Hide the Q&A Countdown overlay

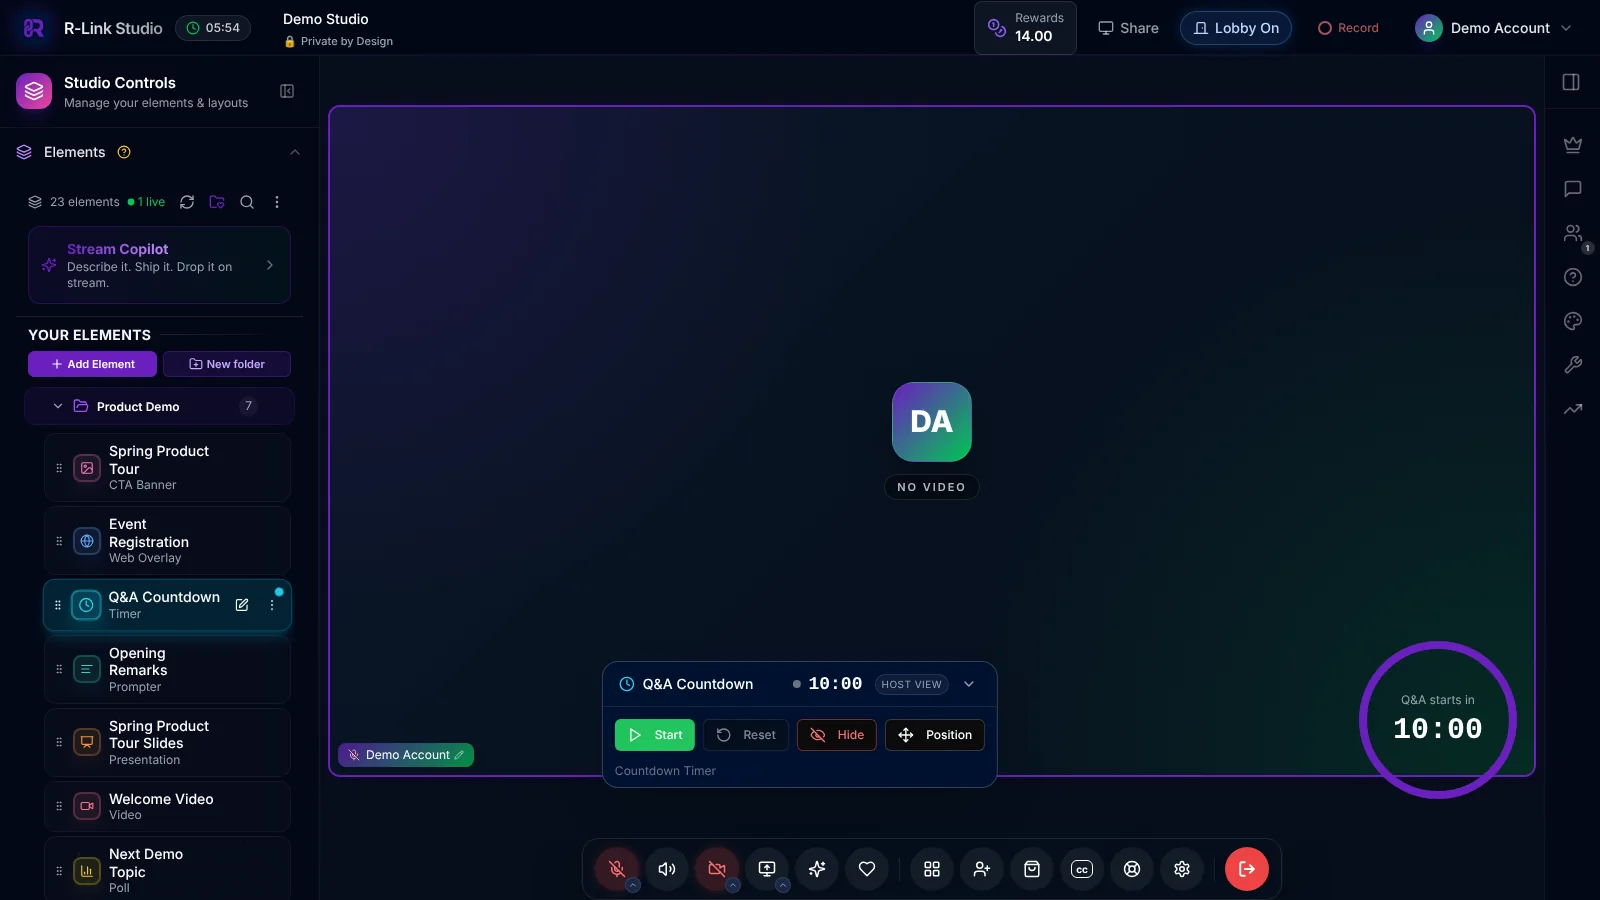click(x=837, y=735)
